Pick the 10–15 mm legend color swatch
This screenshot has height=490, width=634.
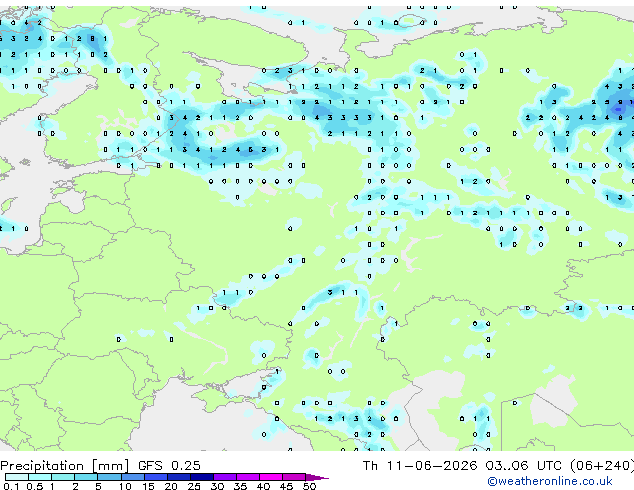[132, 477]
